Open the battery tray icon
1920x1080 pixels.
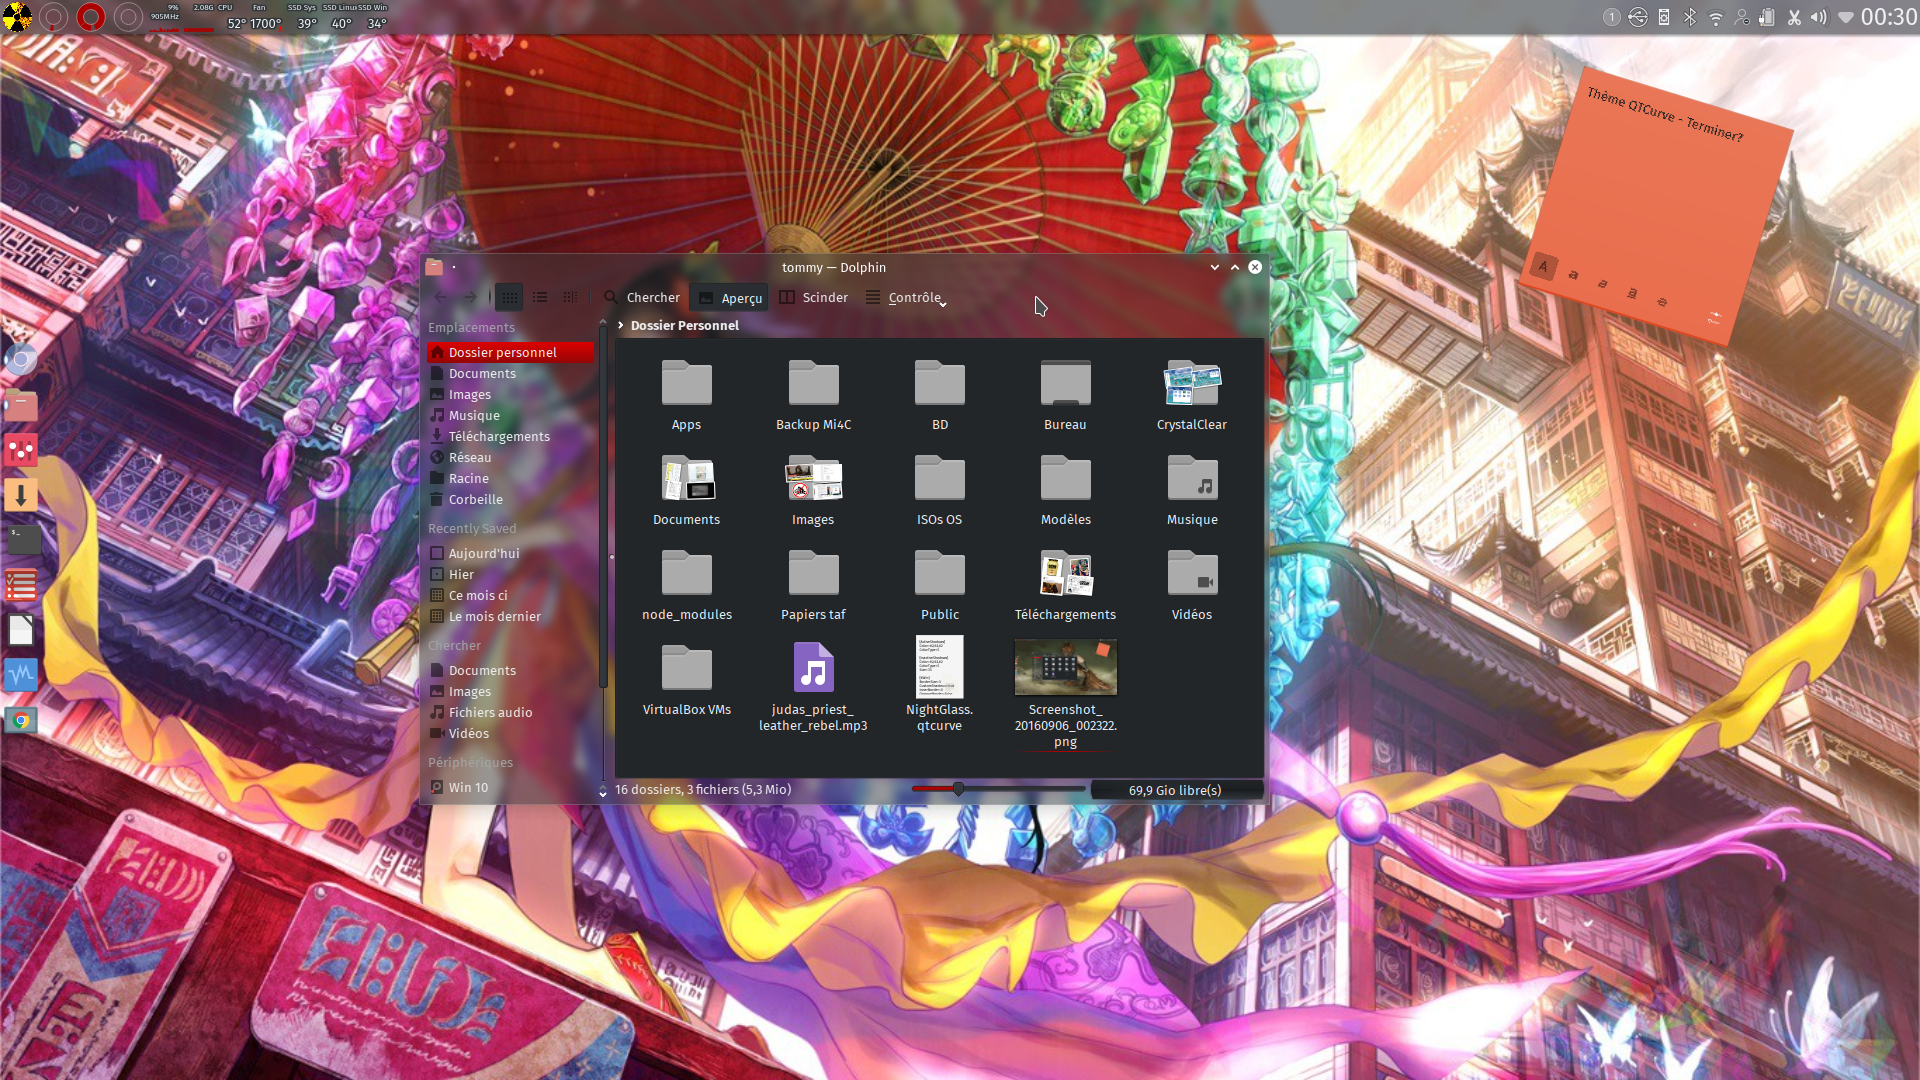(x=1767, y=17)
